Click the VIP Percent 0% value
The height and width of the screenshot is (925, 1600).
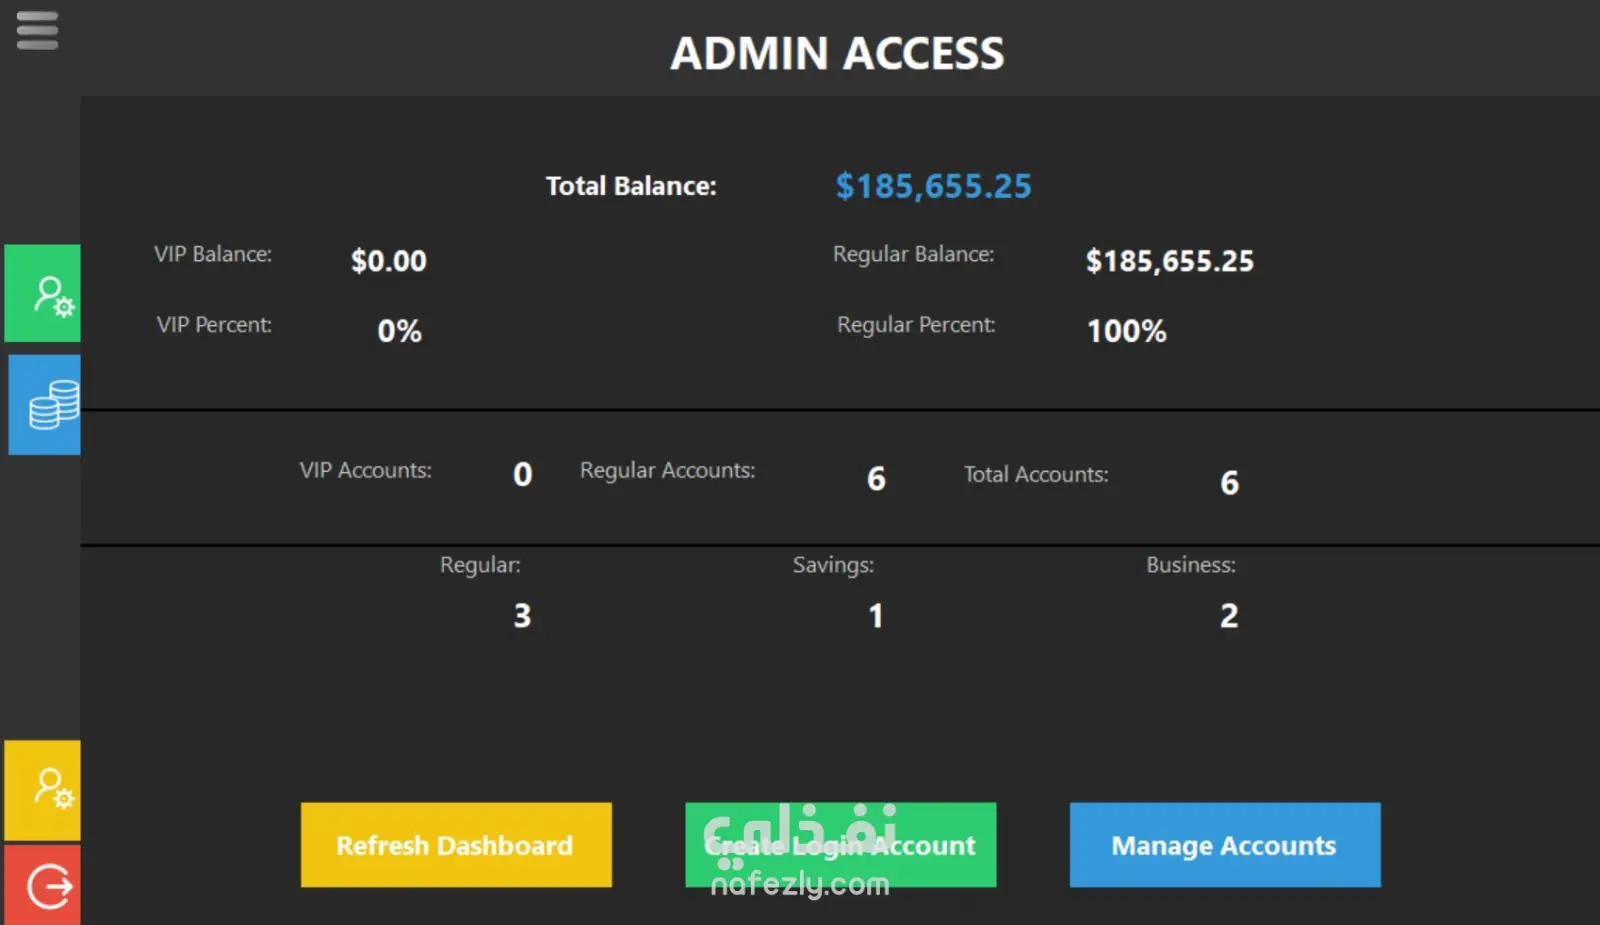pyautogui.click(x=399, y=331)
